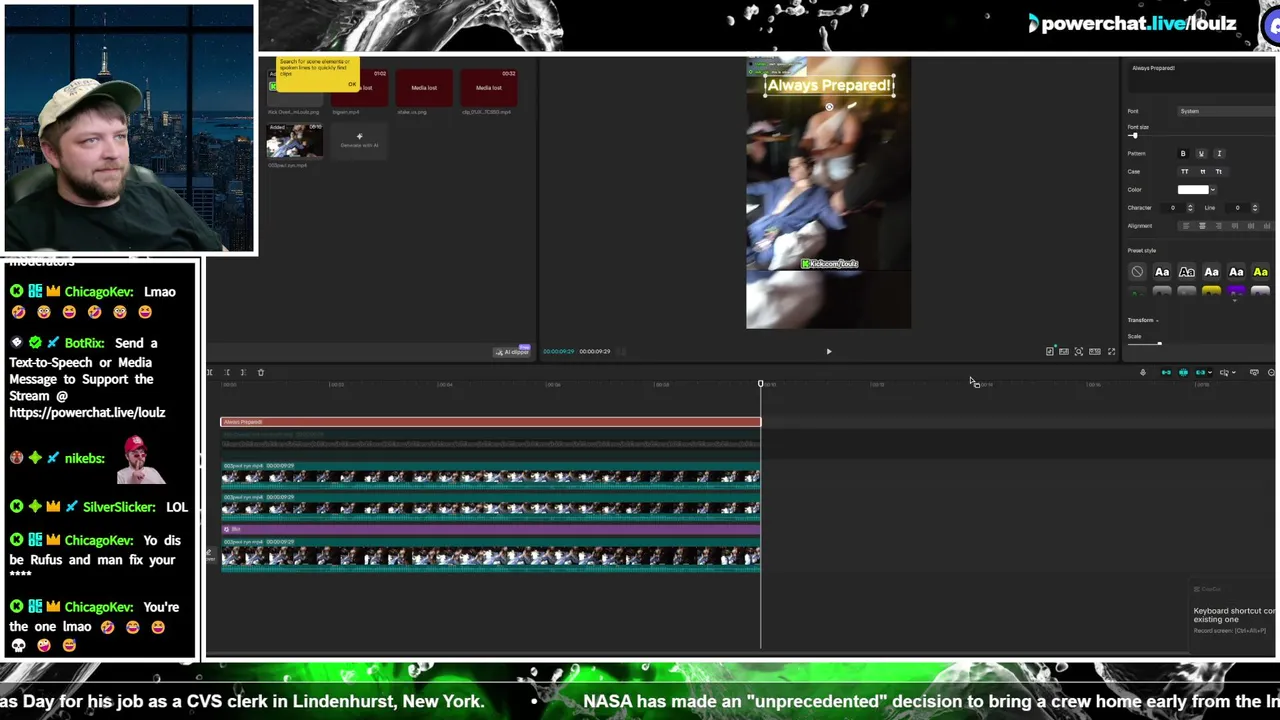
Task: Set case to uppercase TT
Action: (1185, 172)
